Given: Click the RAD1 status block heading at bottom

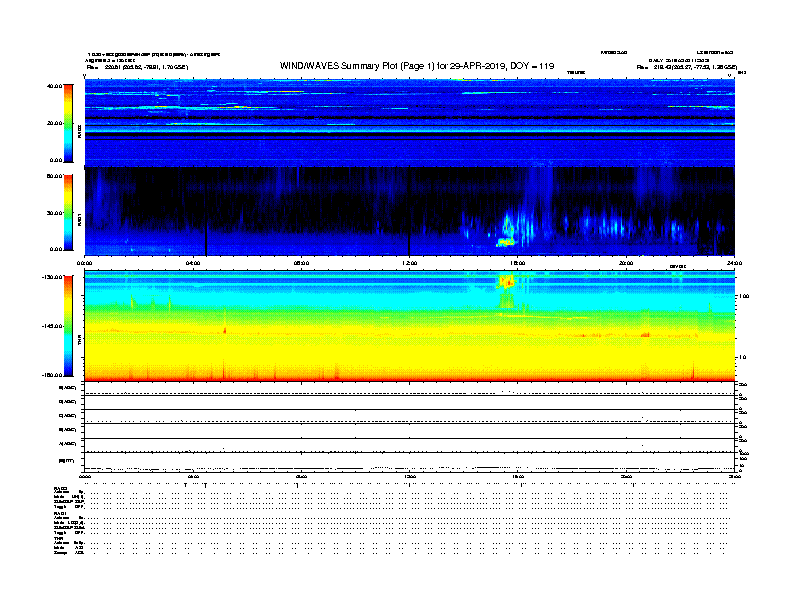Looking at the screenshot, I should tap(61, 513).
